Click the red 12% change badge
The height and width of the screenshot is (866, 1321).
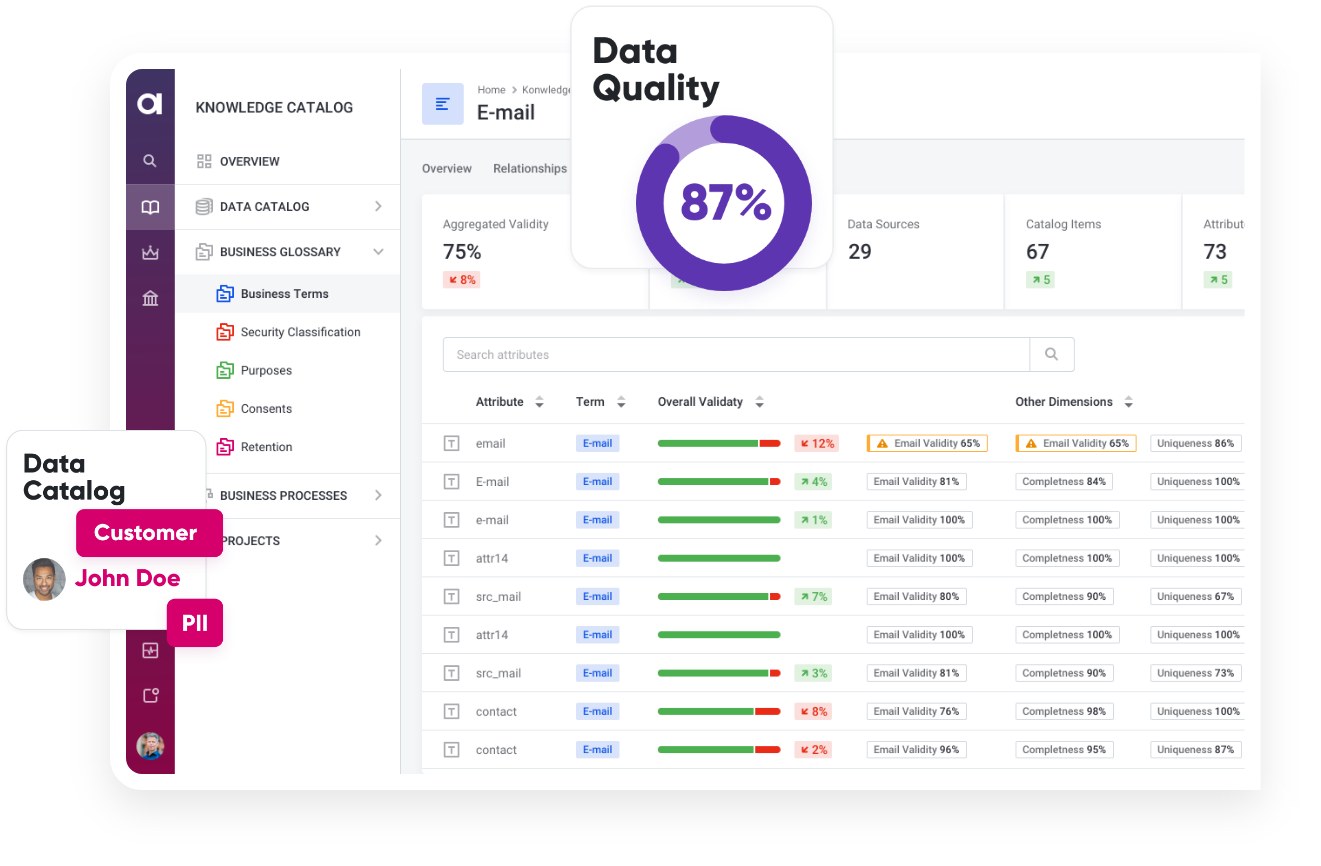(816, 443)
